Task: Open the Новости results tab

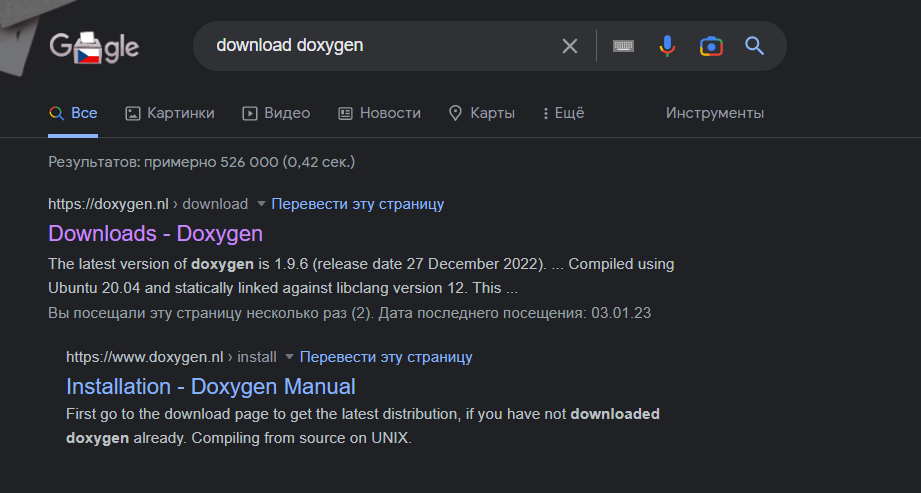Action: point(379,113)
